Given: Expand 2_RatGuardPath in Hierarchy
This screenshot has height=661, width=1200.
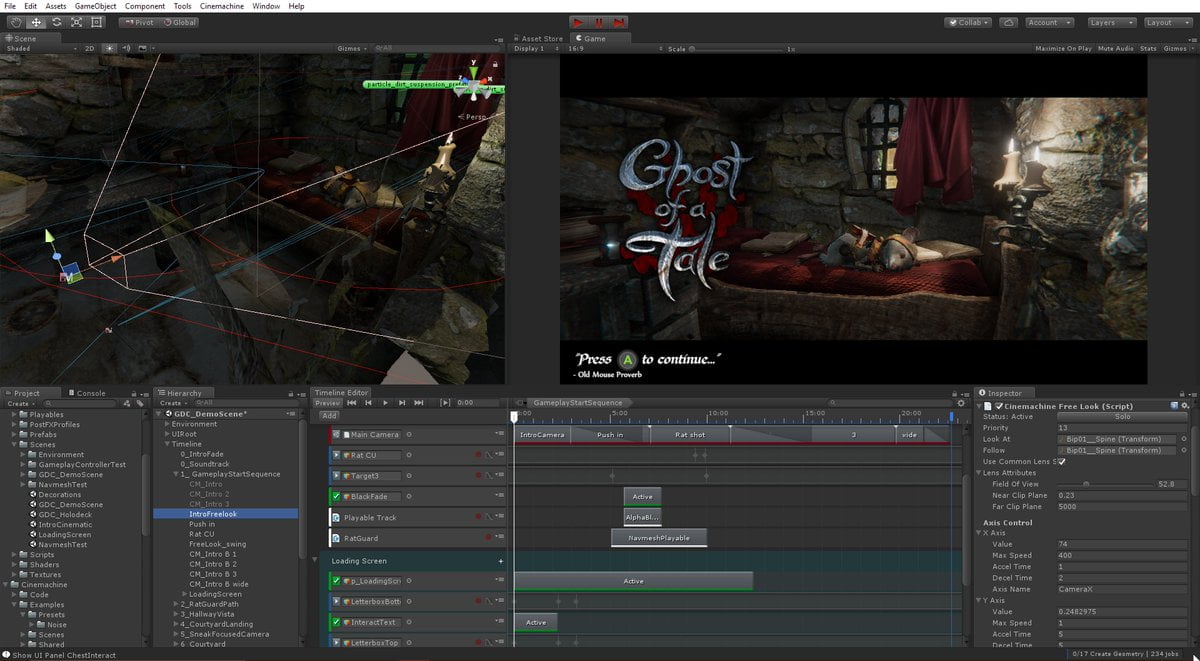Looking at the screenshot, I should point(175,604).
